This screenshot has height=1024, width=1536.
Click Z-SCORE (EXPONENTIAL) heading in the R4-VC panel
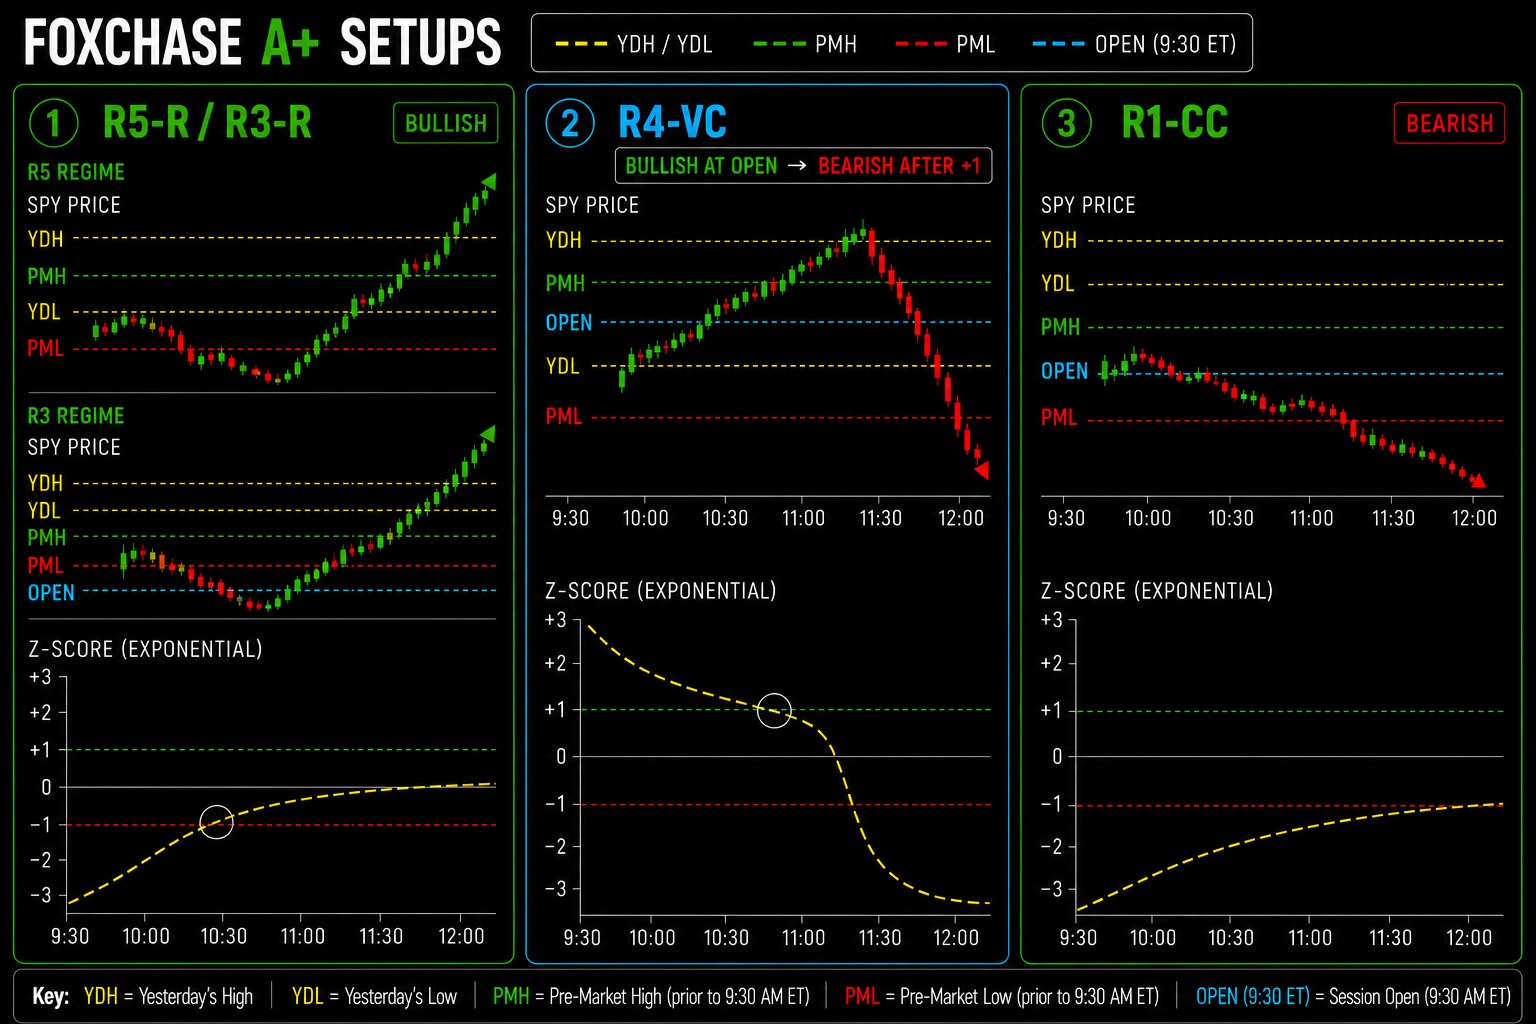click(661, 591)
